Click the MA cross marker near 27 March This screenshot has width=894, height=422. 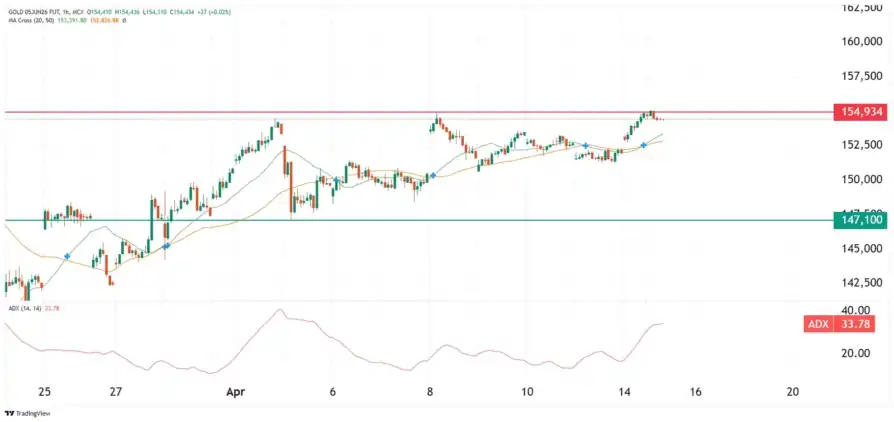tap(166, 245)
